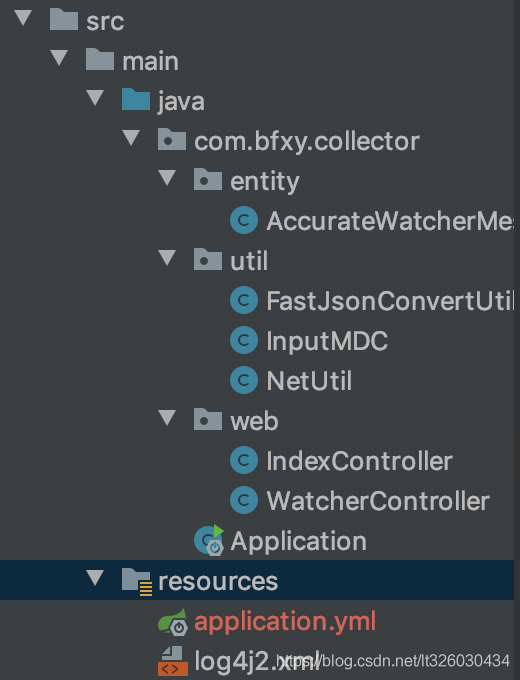Viewport: 520px width, 680px height.
Task: Click the log4j2.xml file icon
Action: (173, 661)
